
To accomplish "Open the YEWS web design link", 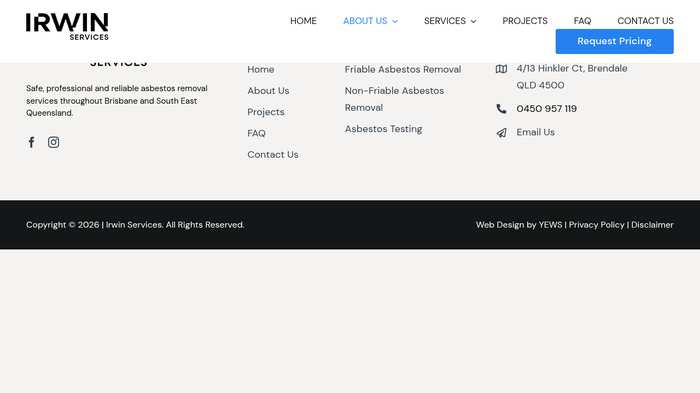I will pyautogui.click(x=550, y=225).
